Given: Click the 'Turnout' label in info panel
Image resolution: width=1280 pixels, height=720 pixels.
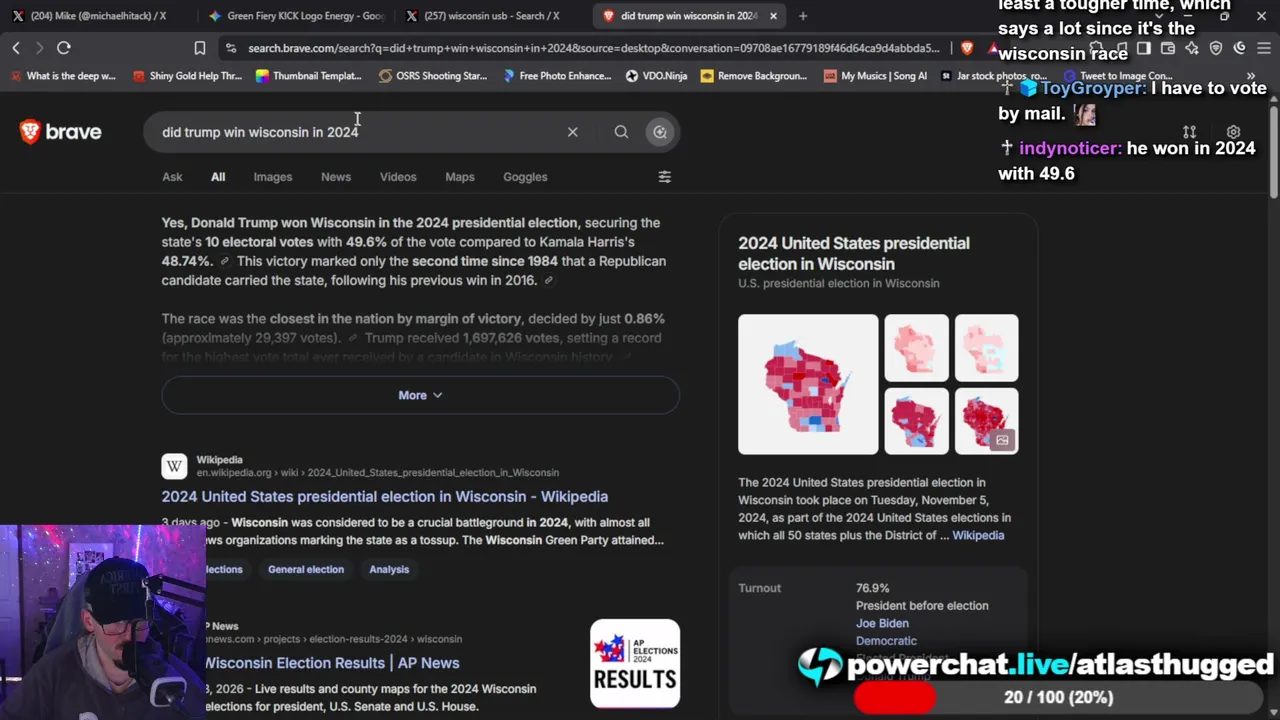Looking at the screenshot, I should tap(760, 588).
